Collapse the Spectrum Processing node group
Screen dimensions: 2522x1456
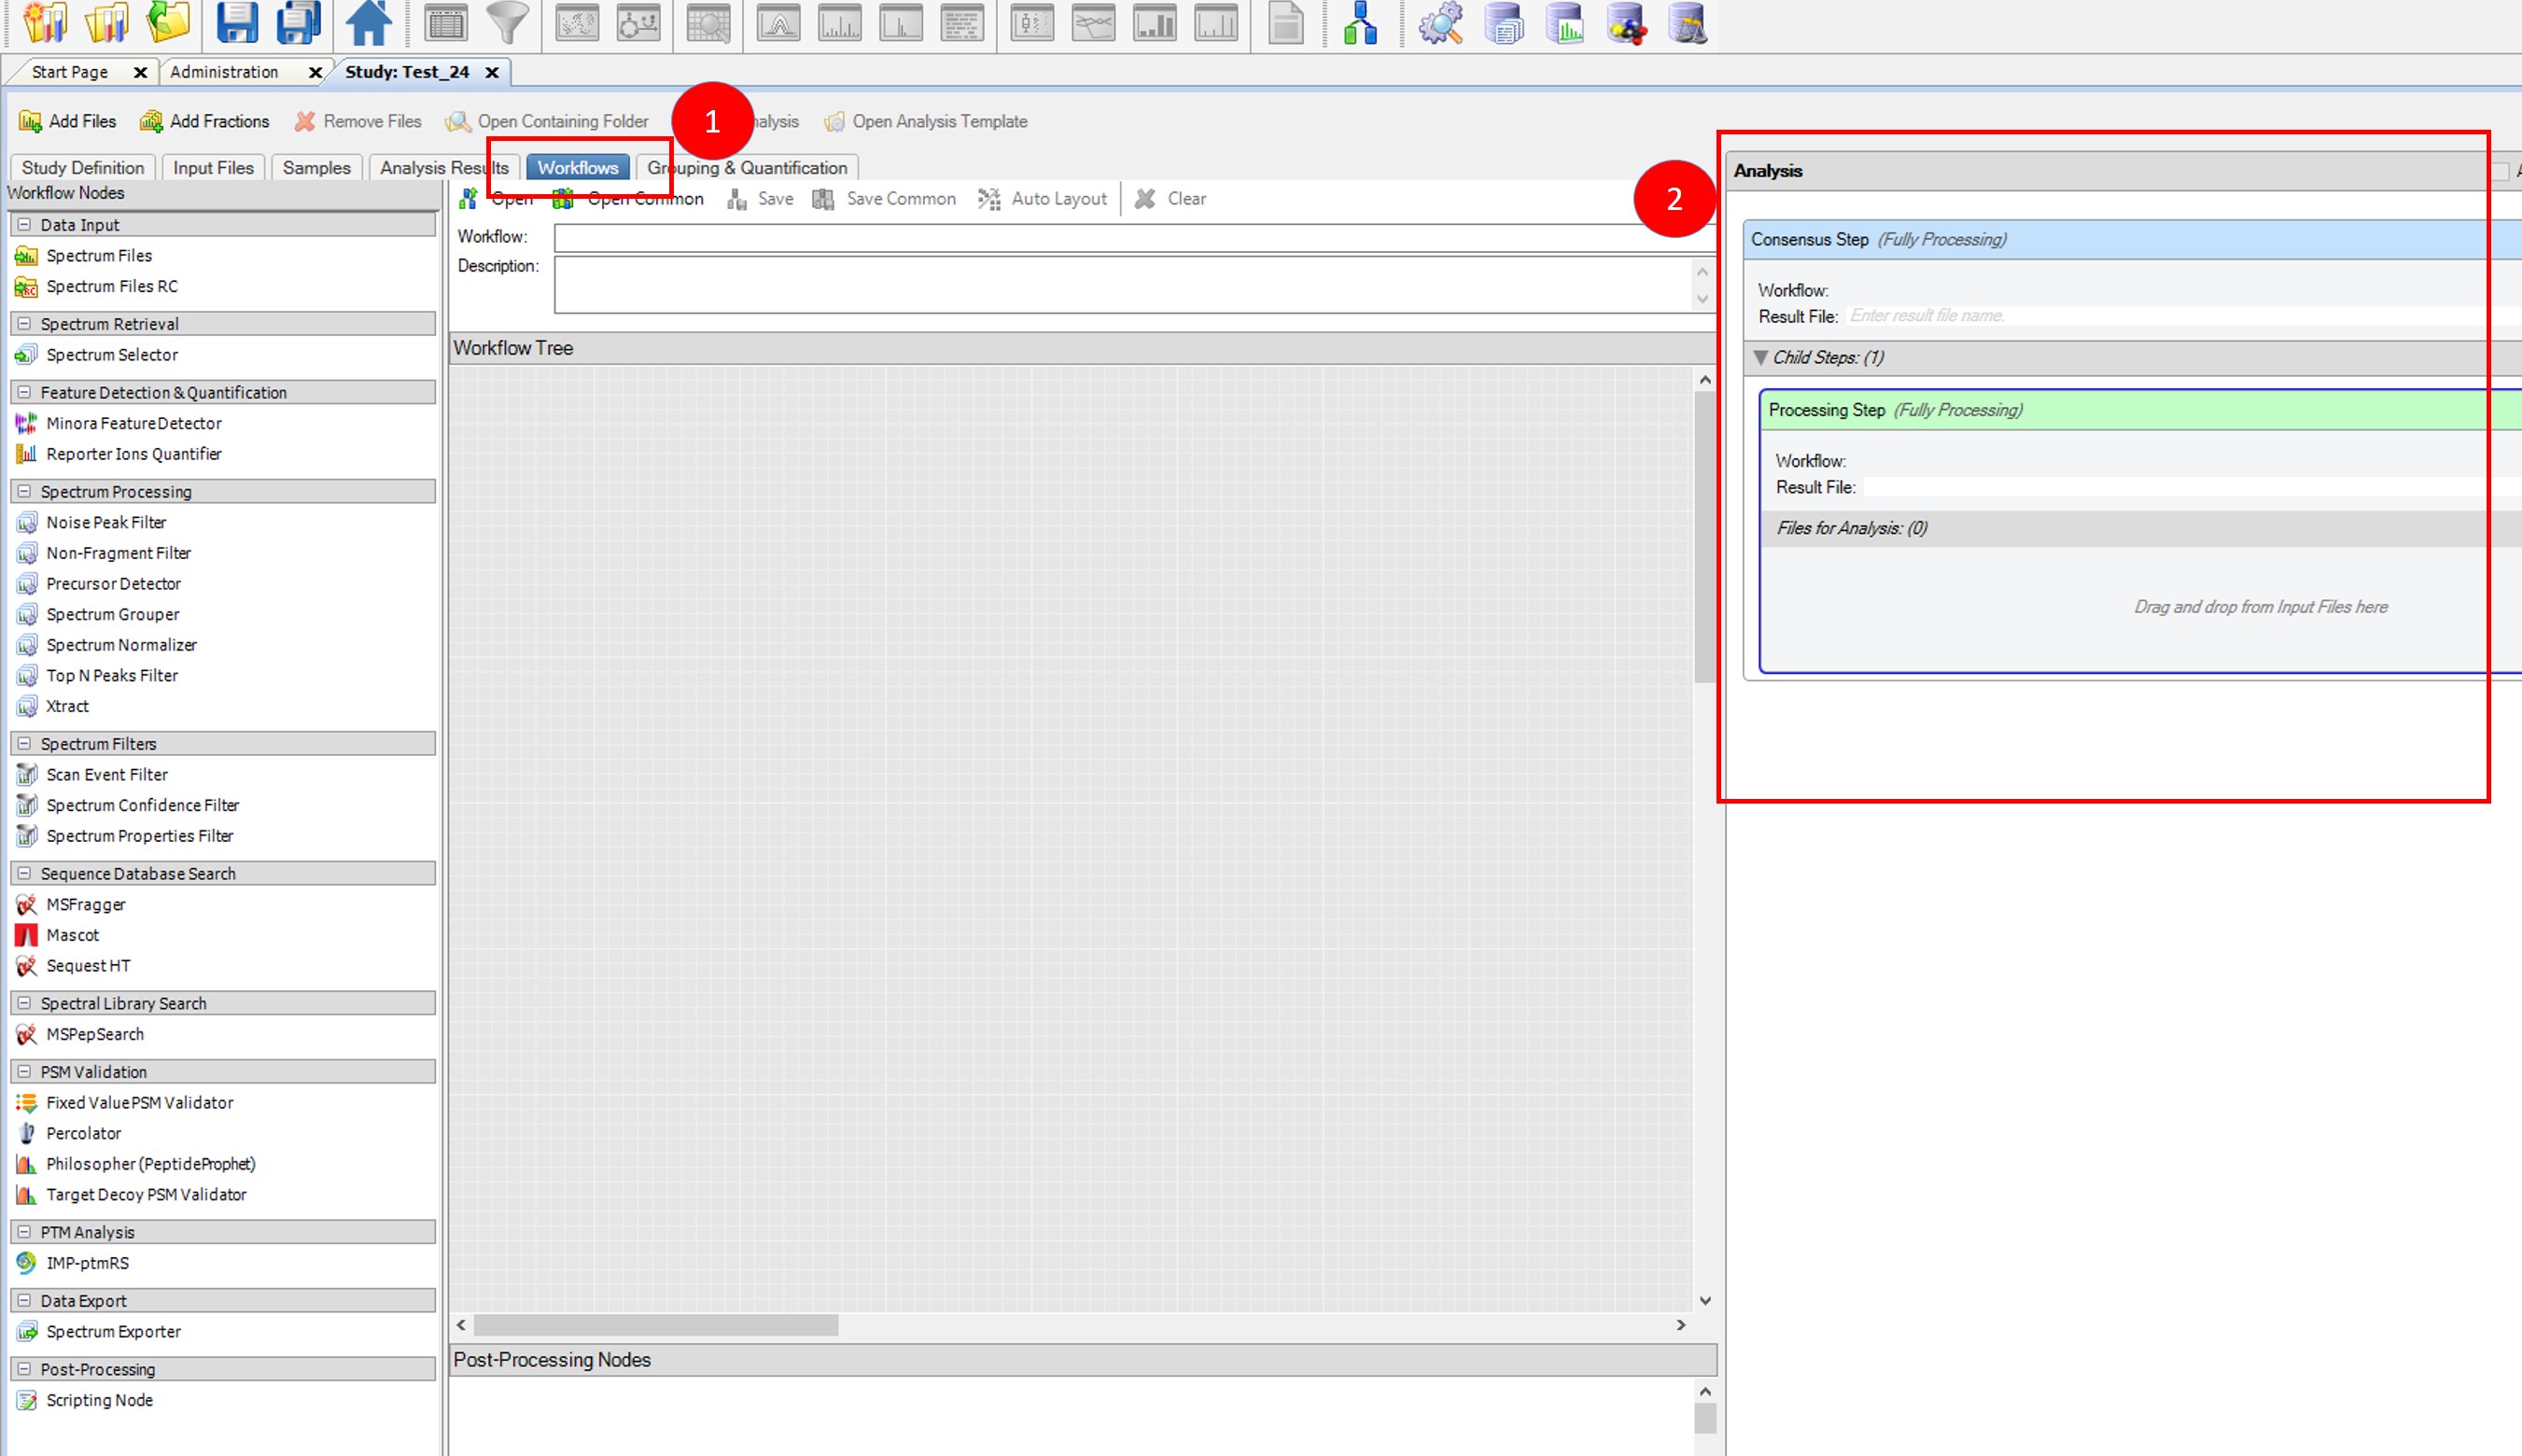click(24, 492)
